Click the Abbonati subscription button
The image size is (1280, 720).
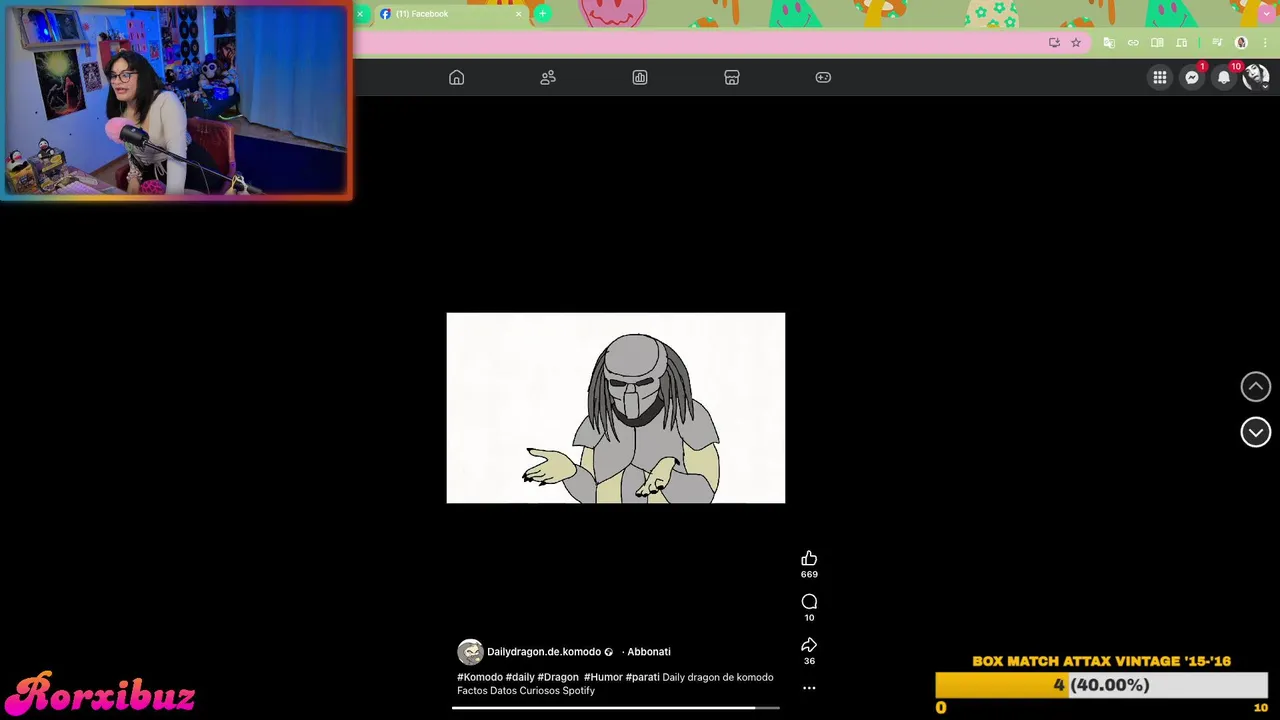coord(649,652)
